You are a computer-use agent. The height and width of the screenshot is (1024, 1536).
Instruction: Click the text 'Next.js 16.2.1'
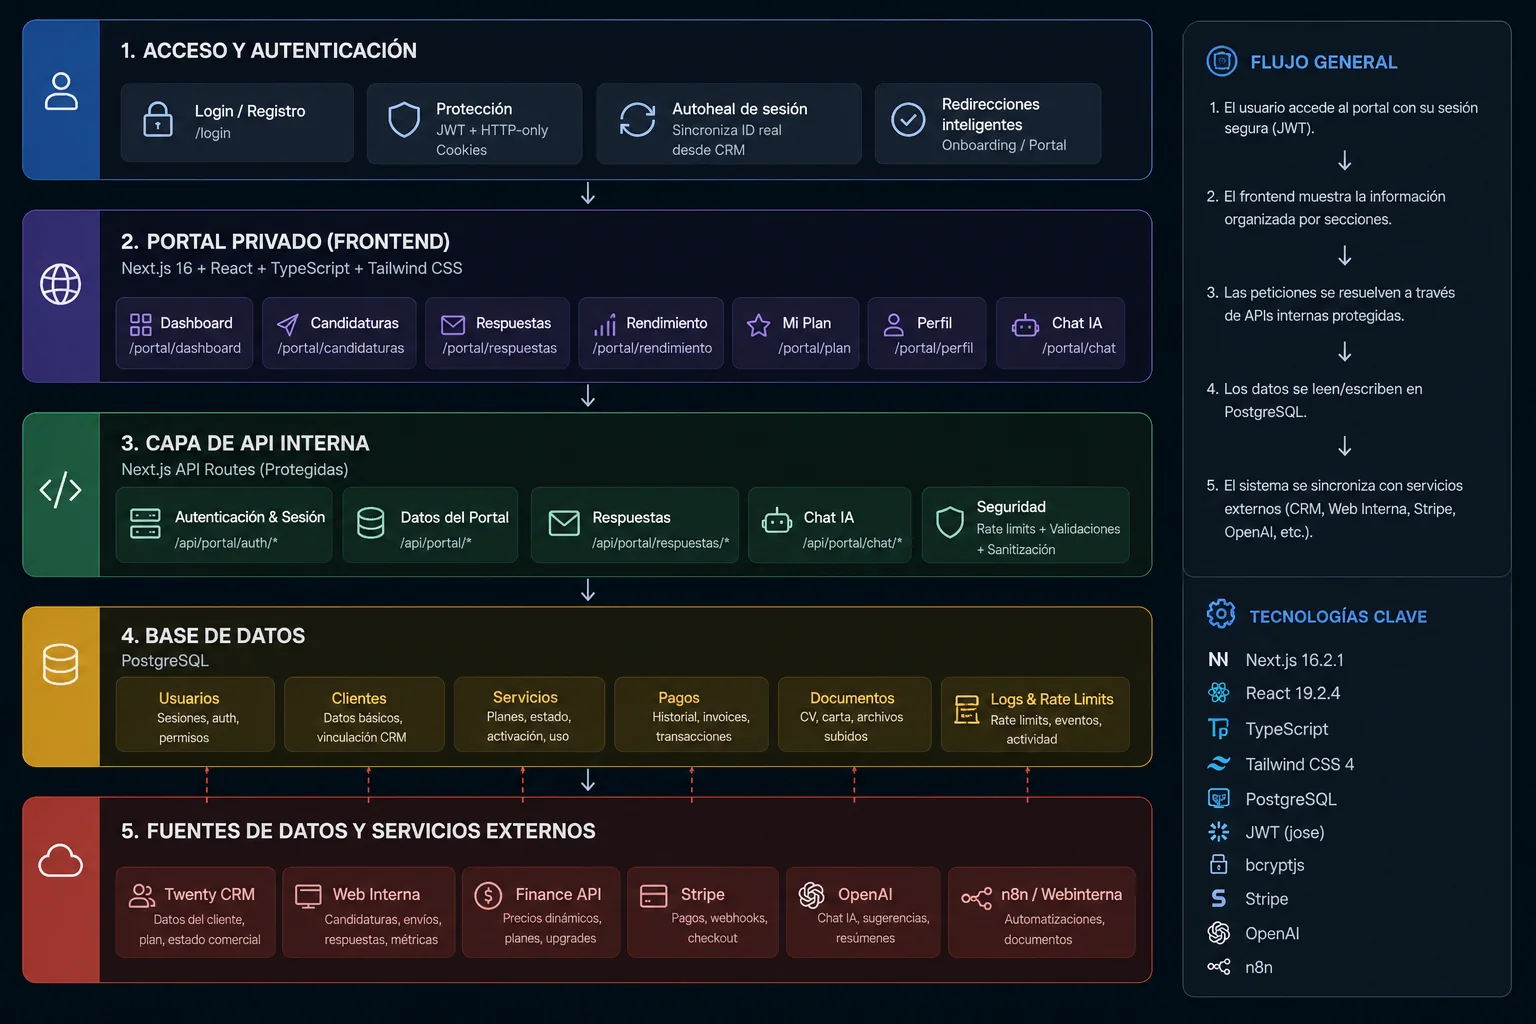tap(1294, 660)
